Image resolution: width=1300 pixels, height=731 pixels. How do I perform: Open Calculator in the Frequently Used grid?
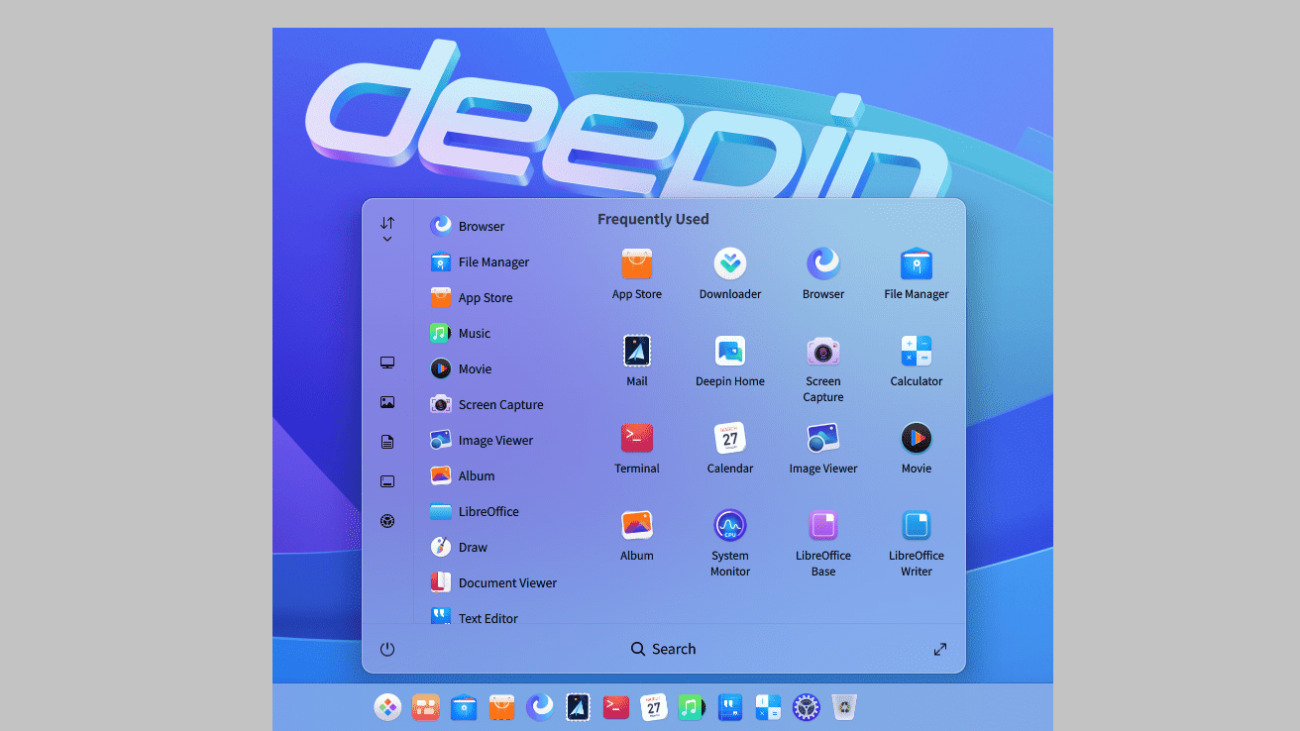(x=916, y=361)
